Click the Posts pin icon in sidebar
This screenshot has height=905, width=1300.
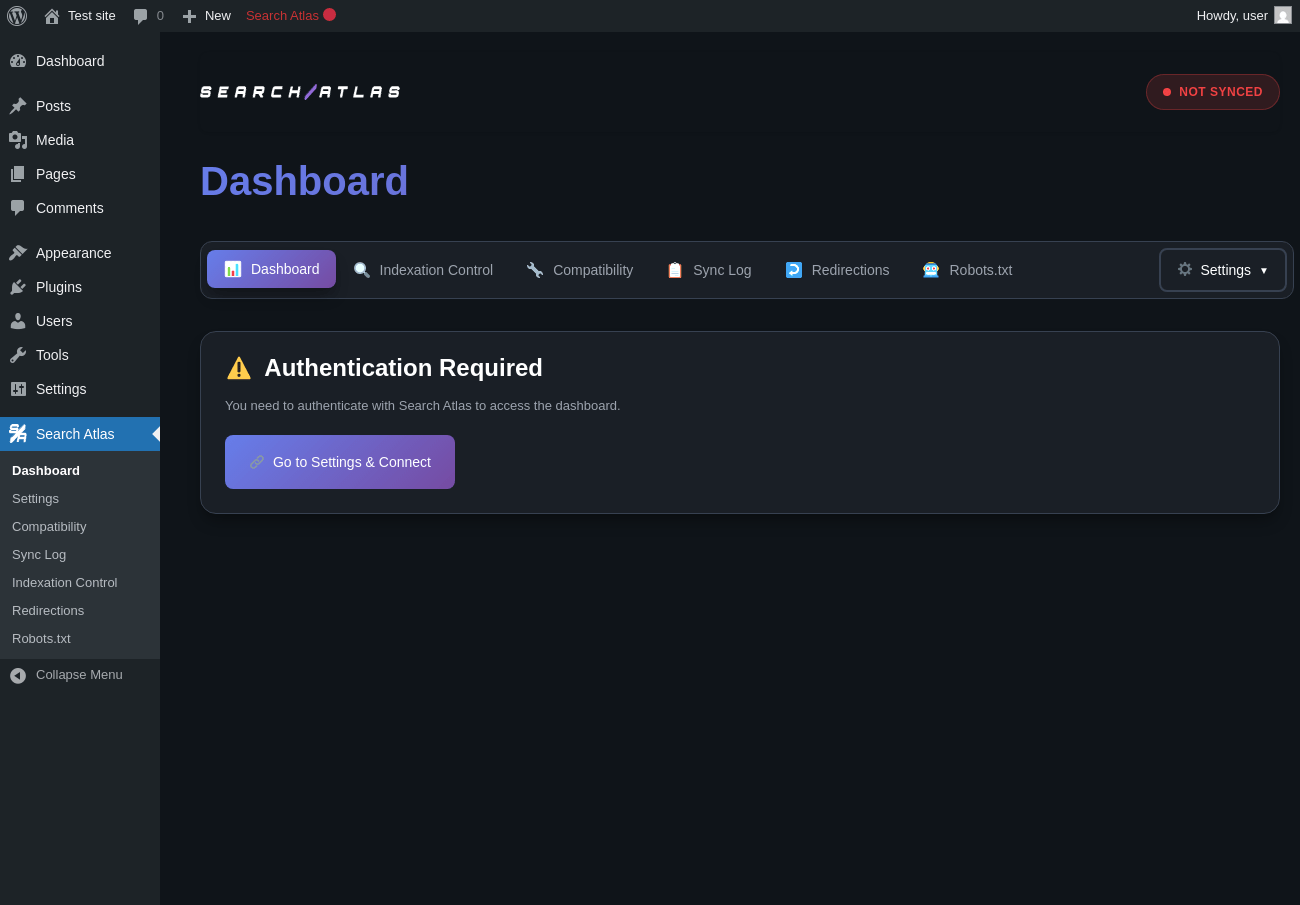(x=18, y=106)
